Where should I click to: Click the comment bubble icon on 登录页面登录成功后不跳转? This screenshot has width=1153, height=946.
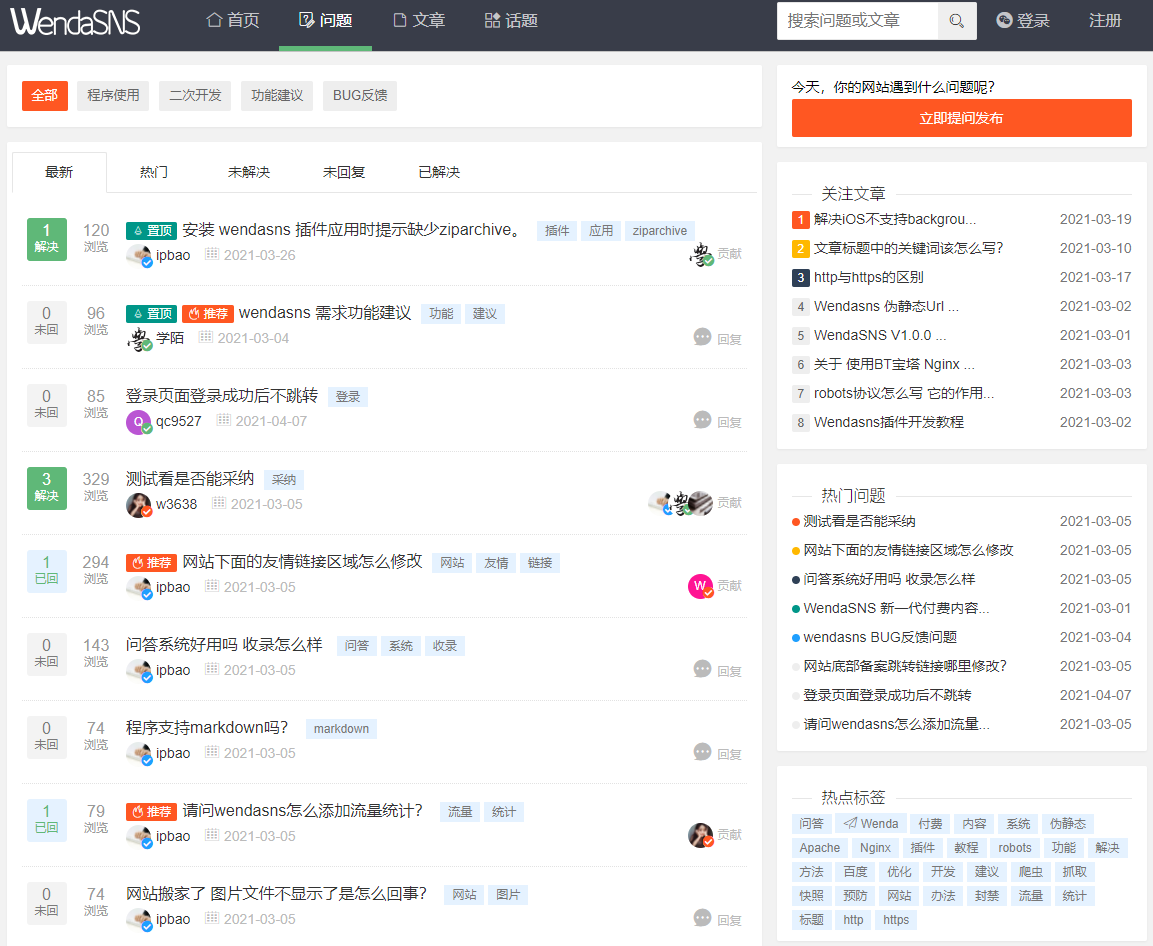[x=702, y=420]
